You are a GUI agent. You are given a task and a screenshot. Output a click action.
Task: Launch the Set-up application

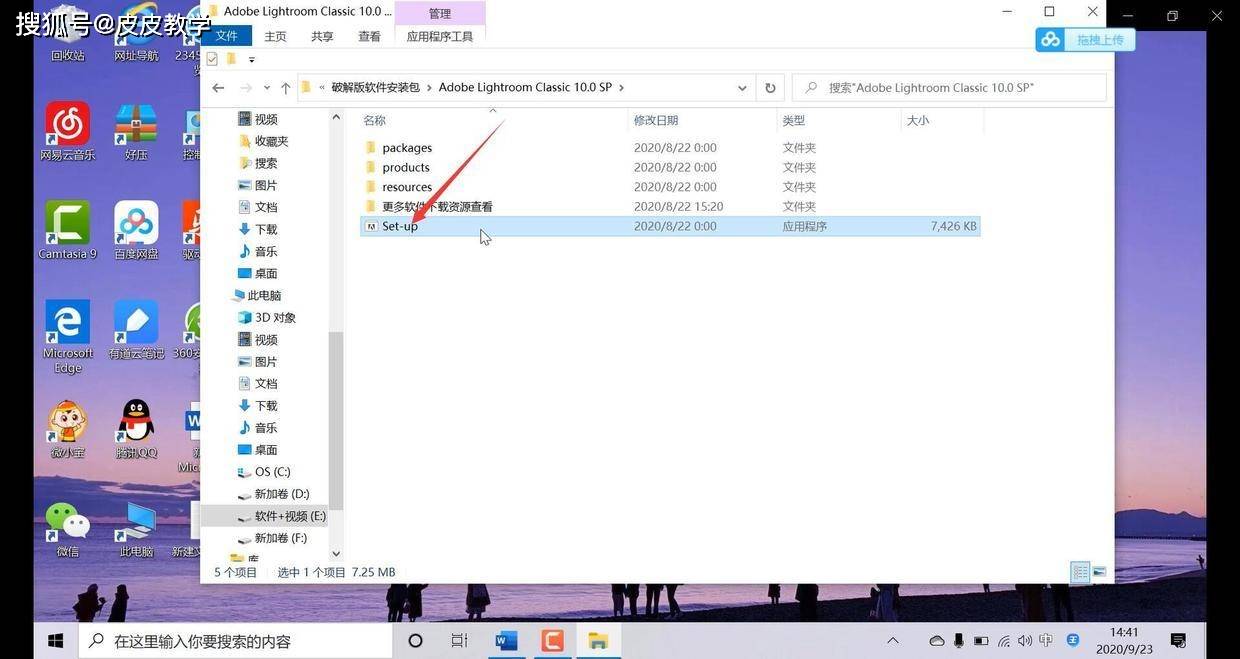(400, 226)
